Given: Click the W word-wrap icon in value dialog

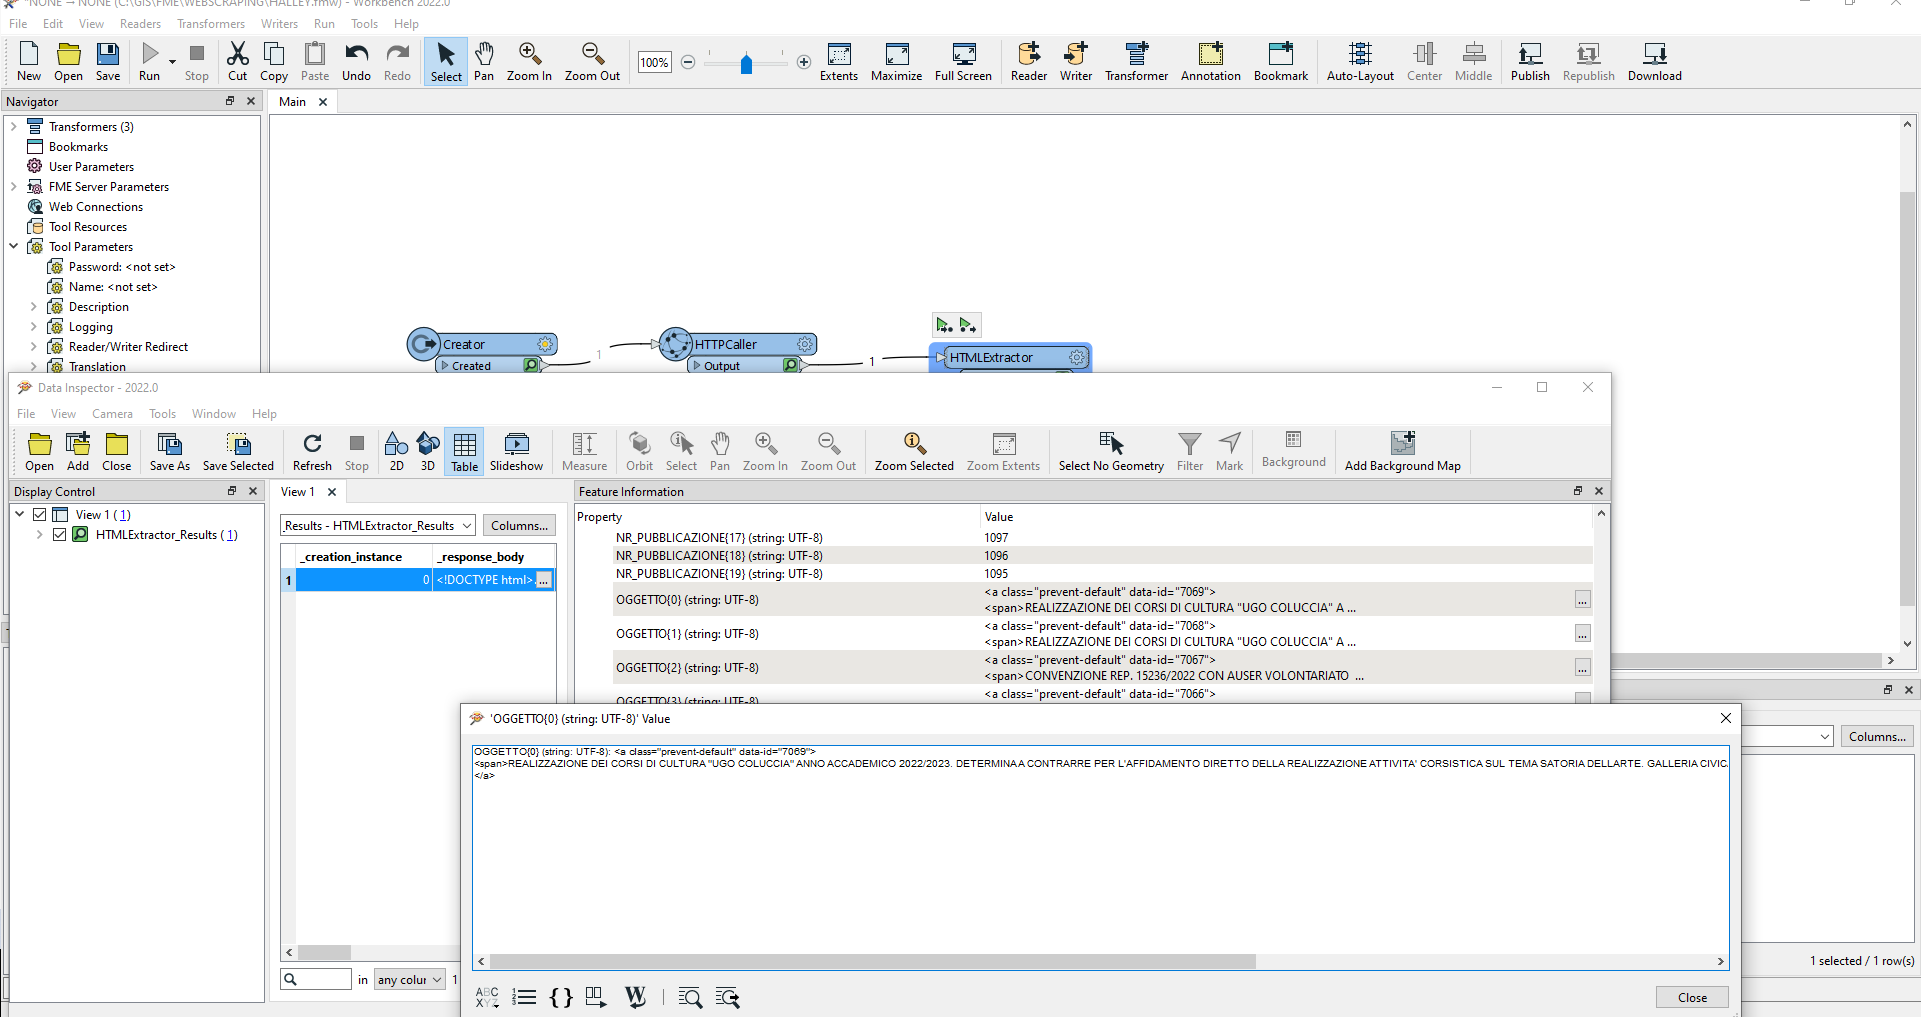Looking at the screenshot, I should pyautogui.click(x=636, y=997).
